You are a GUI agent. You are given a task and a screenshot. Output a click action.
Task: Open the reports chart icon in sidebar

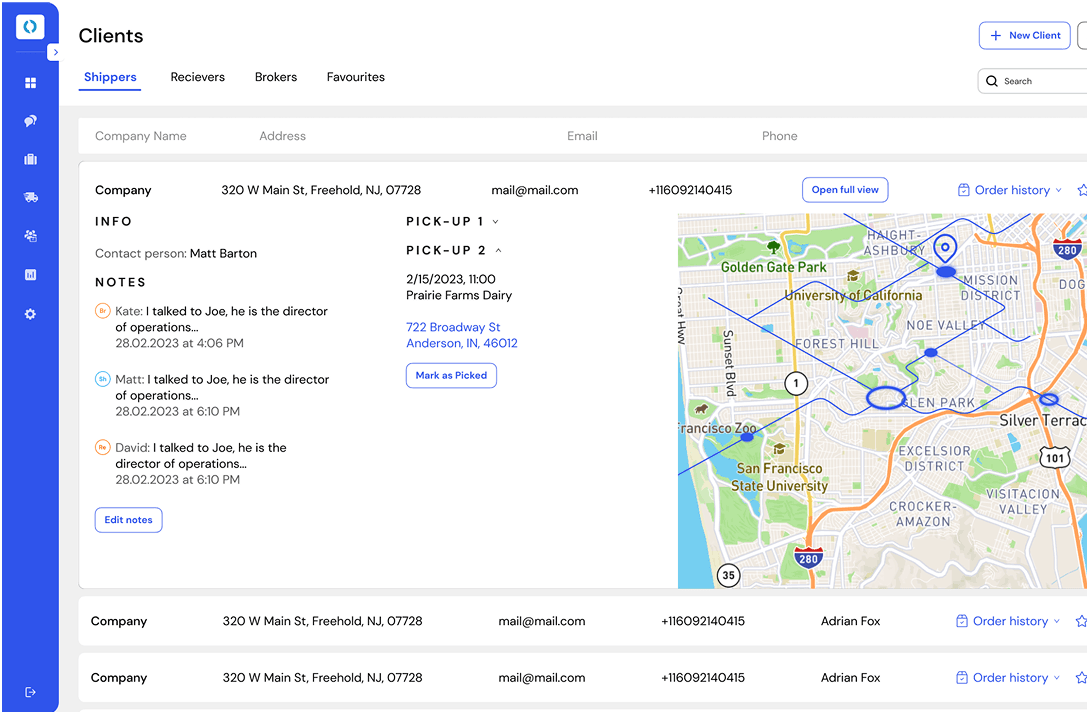point(30,275)
